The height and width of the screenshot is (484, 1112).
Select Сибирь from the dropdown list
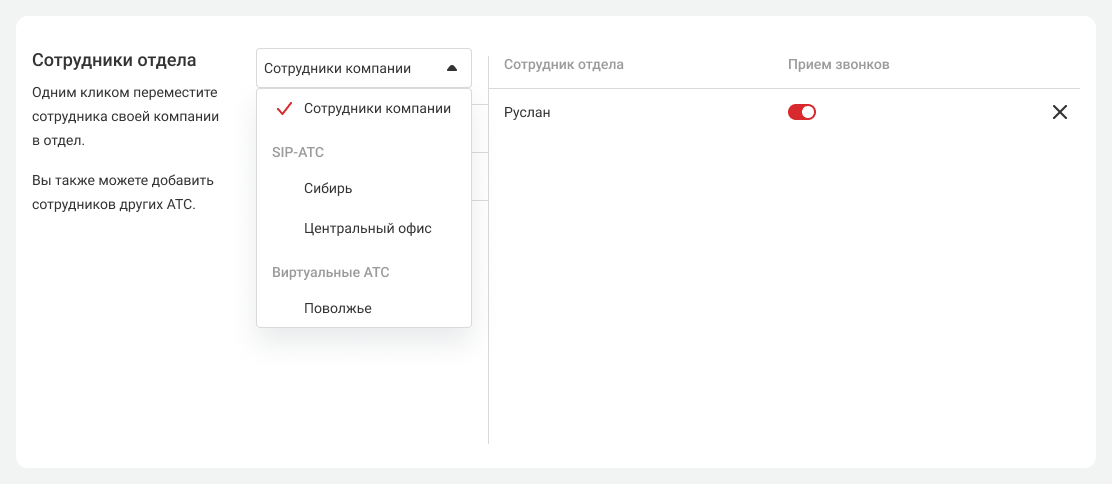328,188
